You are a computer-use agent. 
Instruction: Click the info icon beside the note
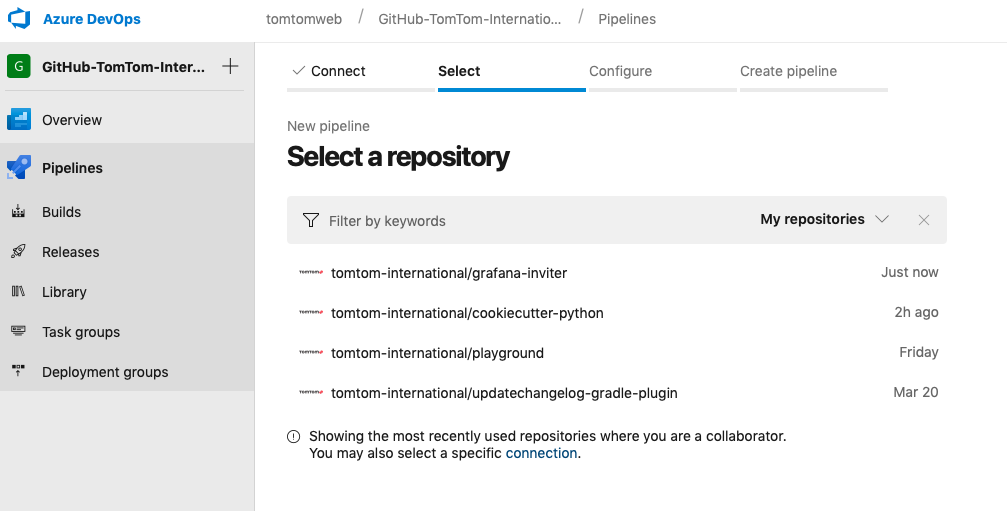tap(293, 437)
